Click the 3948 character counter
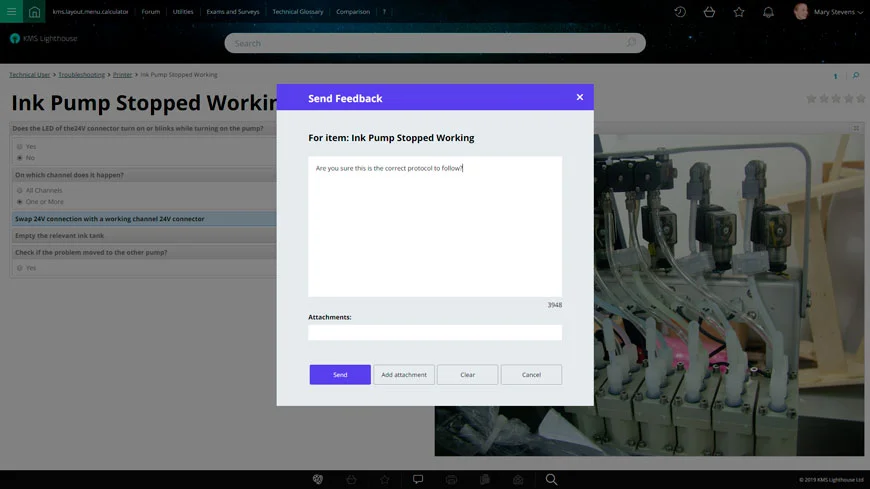Image resolution: width=870 pixels, height=489 pixels. [x=555, y=305]
